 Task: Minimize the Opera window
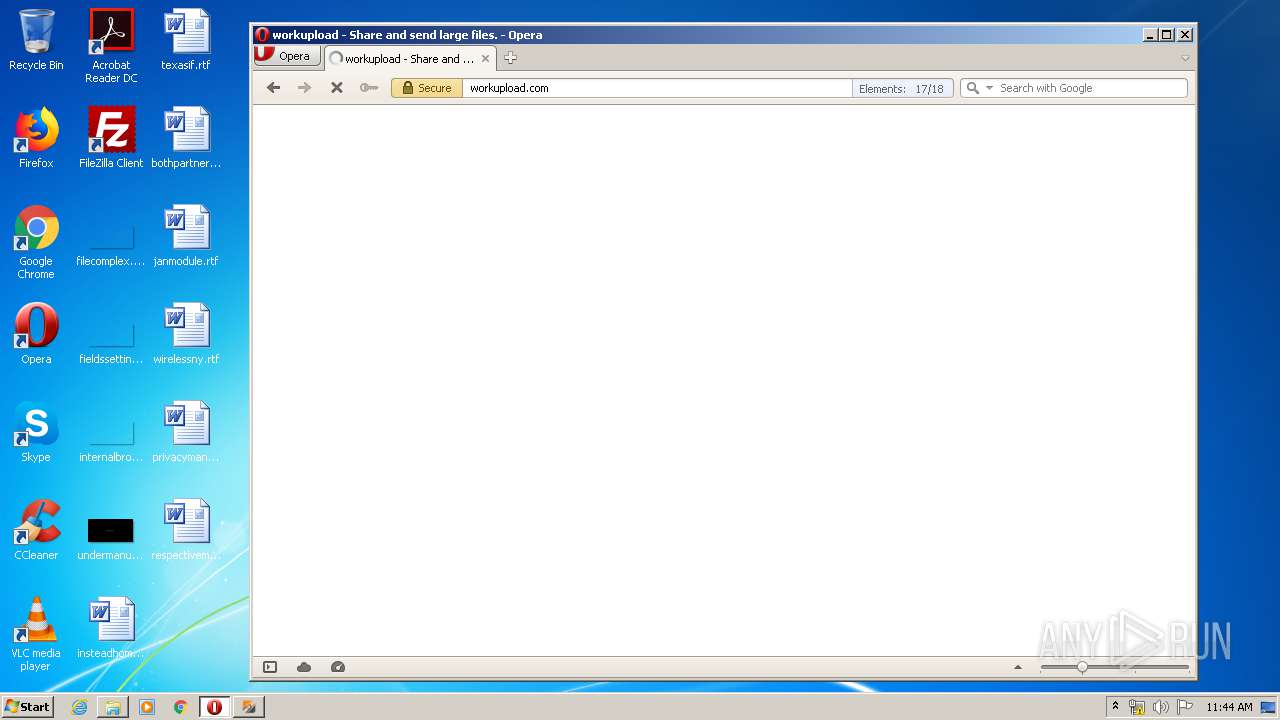coord(1150,34)
